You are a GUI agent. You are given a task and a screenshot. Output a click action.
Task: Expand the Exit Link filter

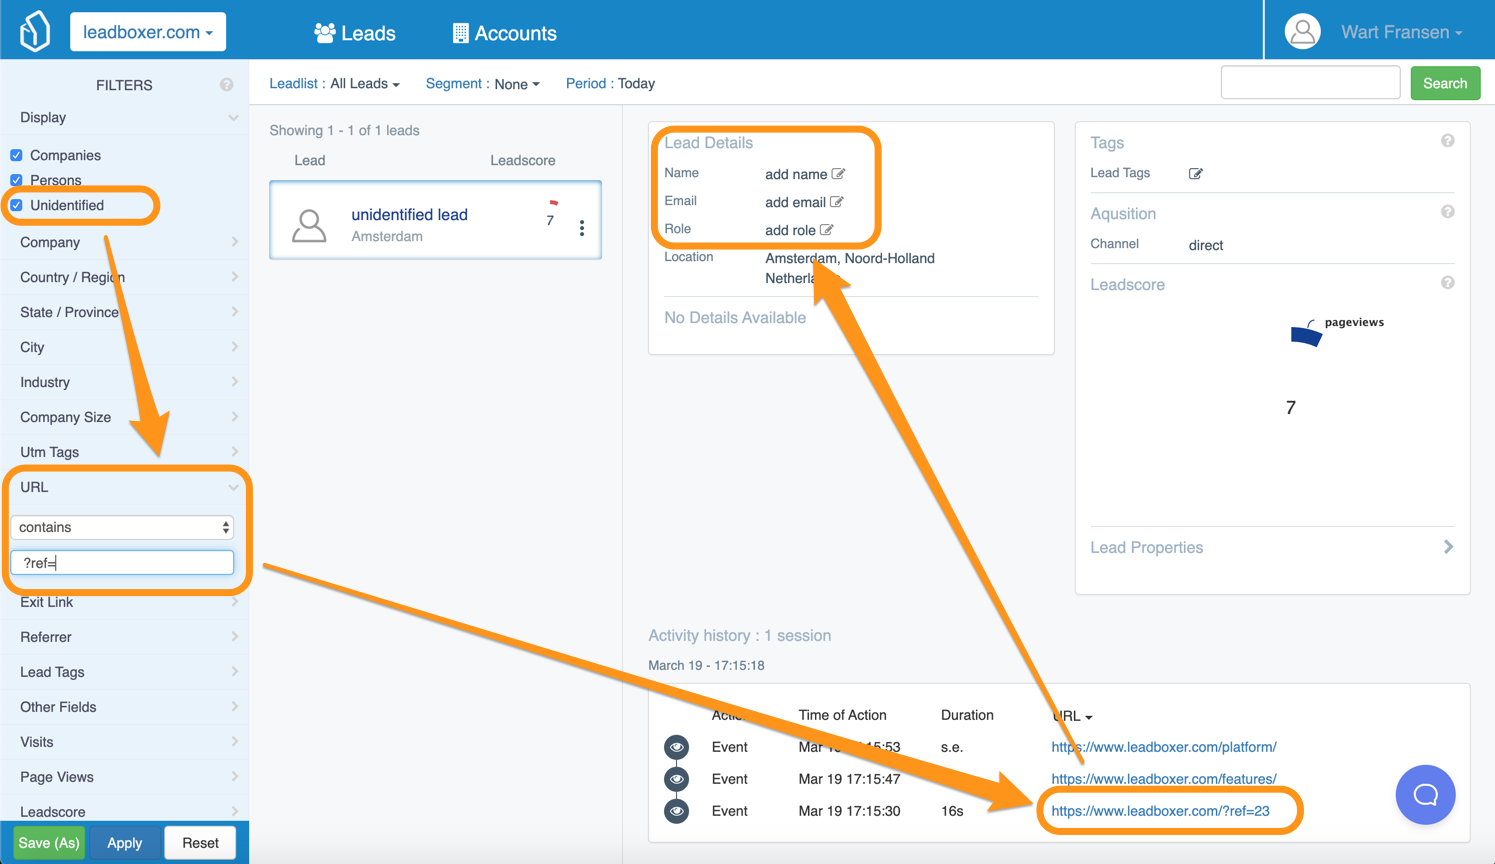pos(124,602)
